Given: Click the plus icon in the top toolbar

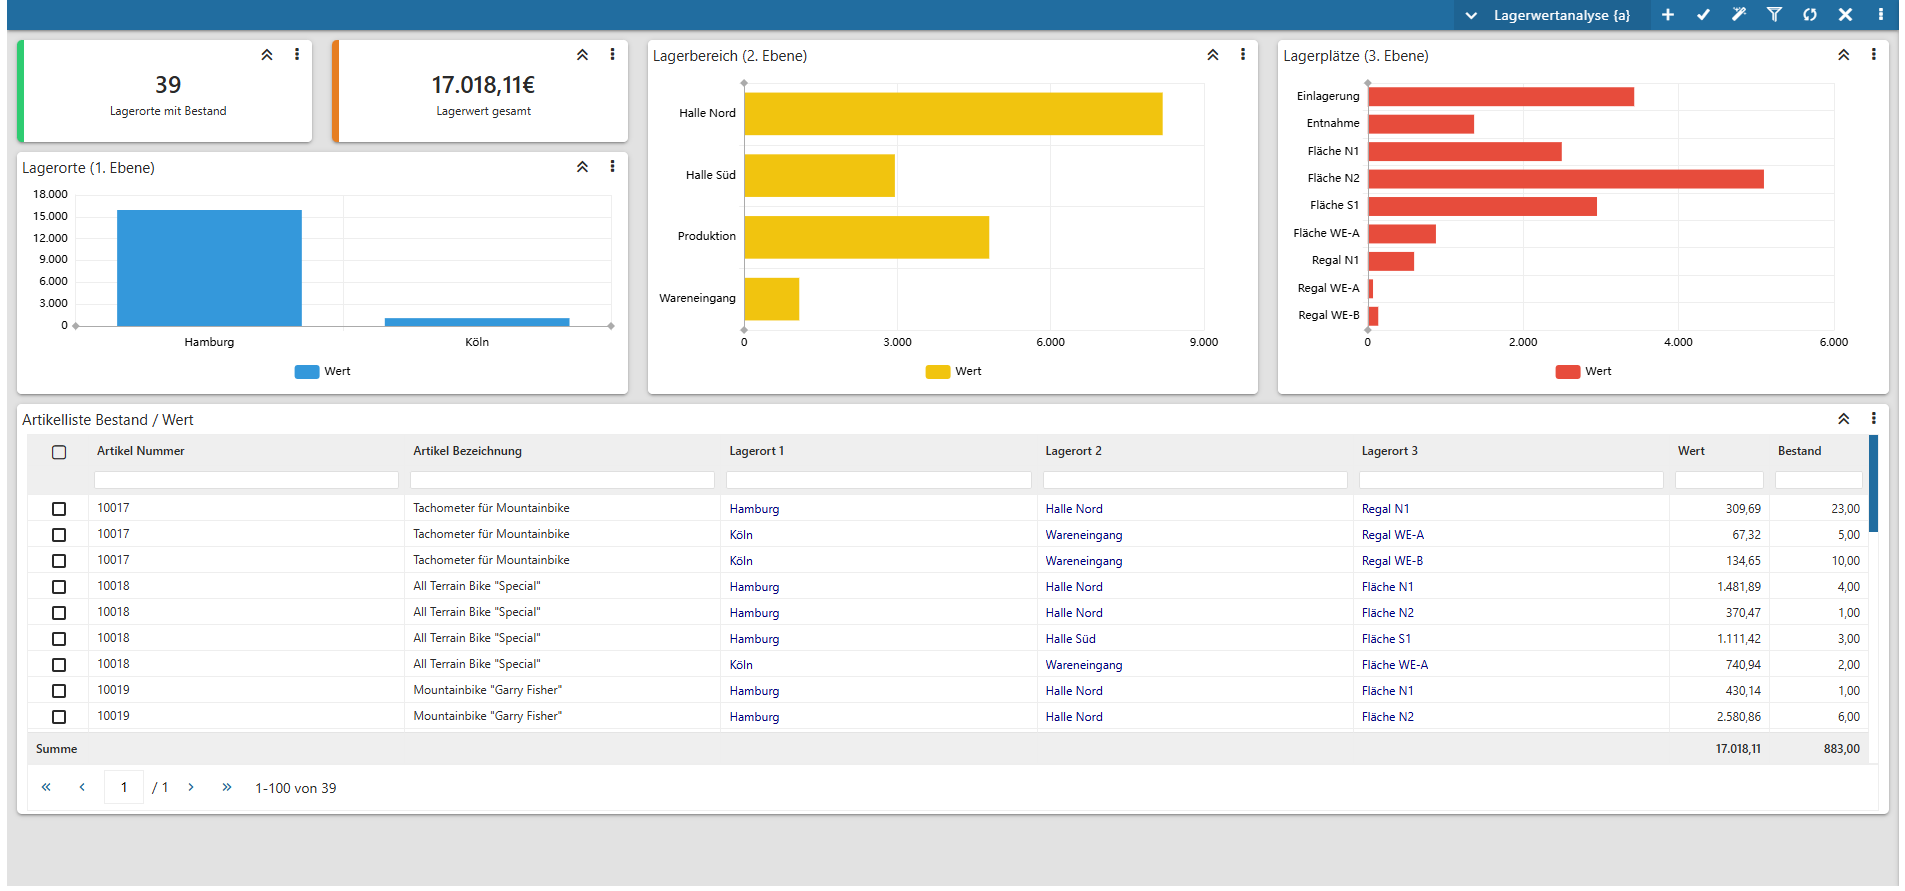Looking at the screenshot, I should click(1668, 15).
